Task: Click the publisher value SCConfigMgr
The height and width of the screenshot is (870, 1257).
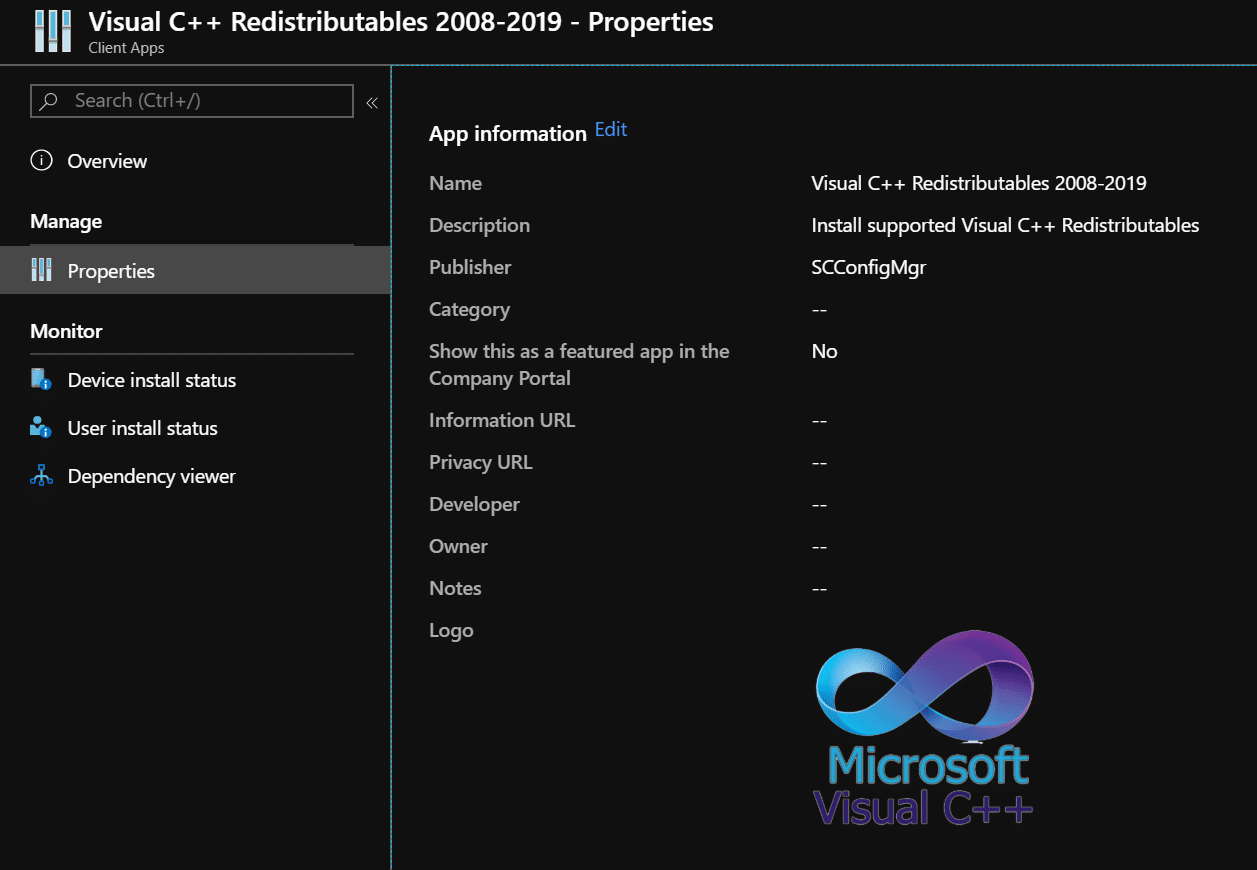Action: pos(869,267)
